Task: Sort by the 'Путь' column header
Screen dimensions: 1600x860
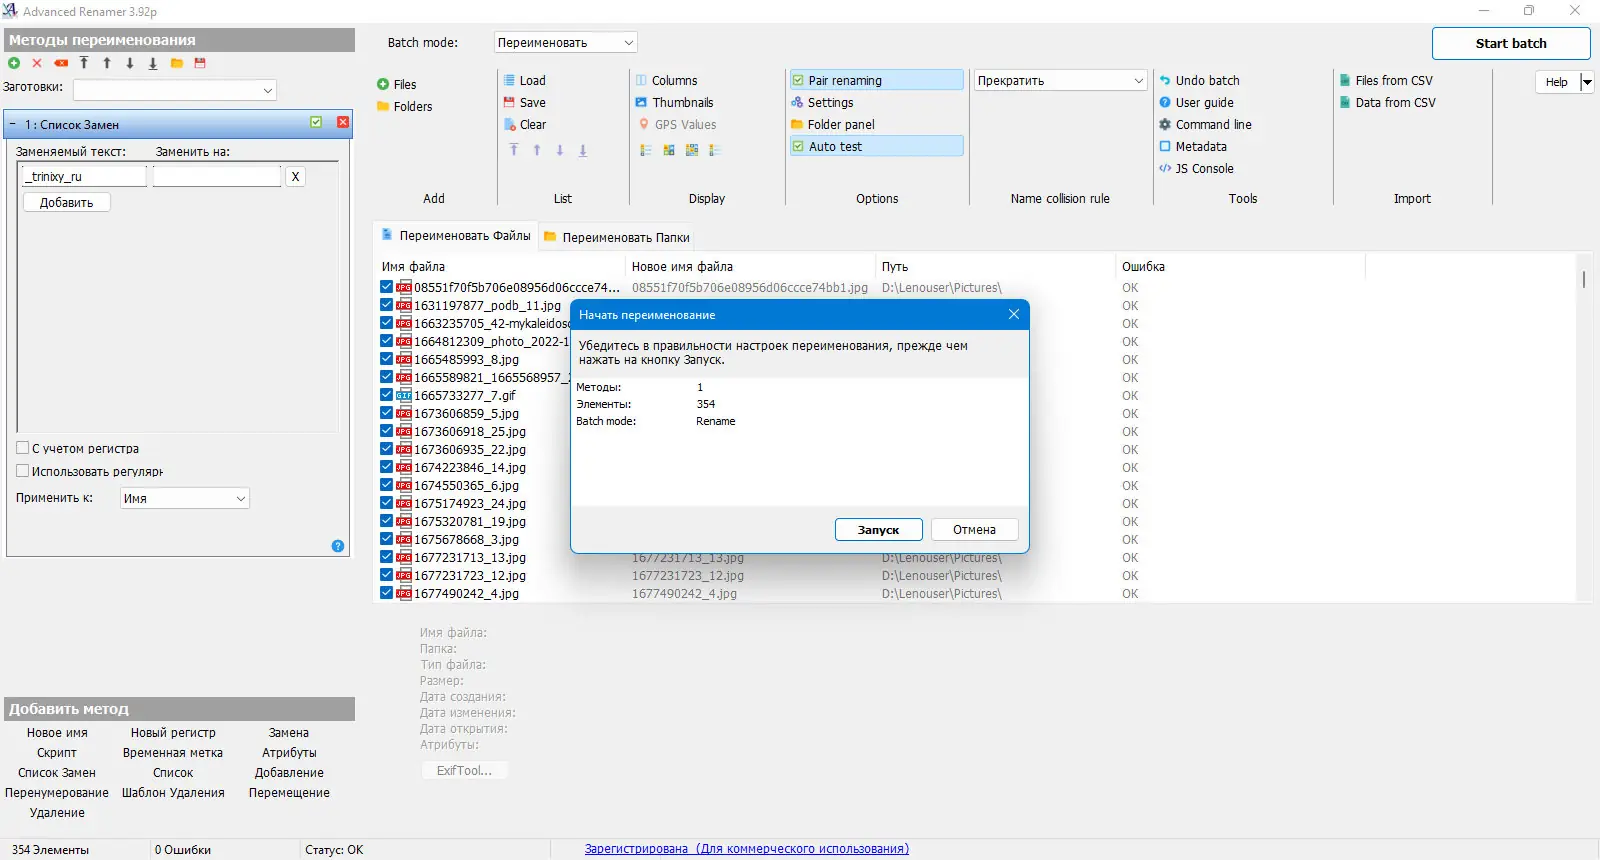Action: [996, 267]
